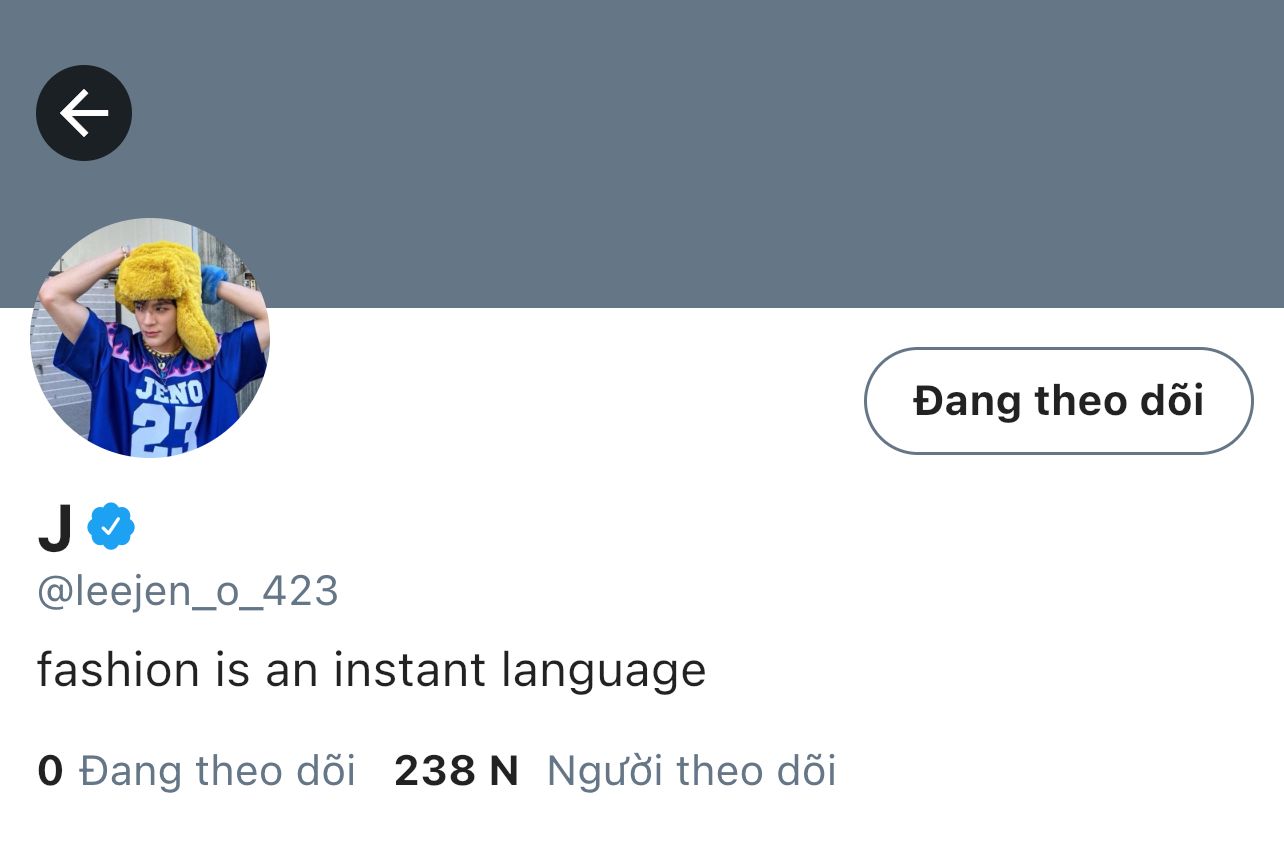The image size is (1284, 847).
Task: Click the "Đang theo dõi" follow button
Action: click(x=1058, y=401)
